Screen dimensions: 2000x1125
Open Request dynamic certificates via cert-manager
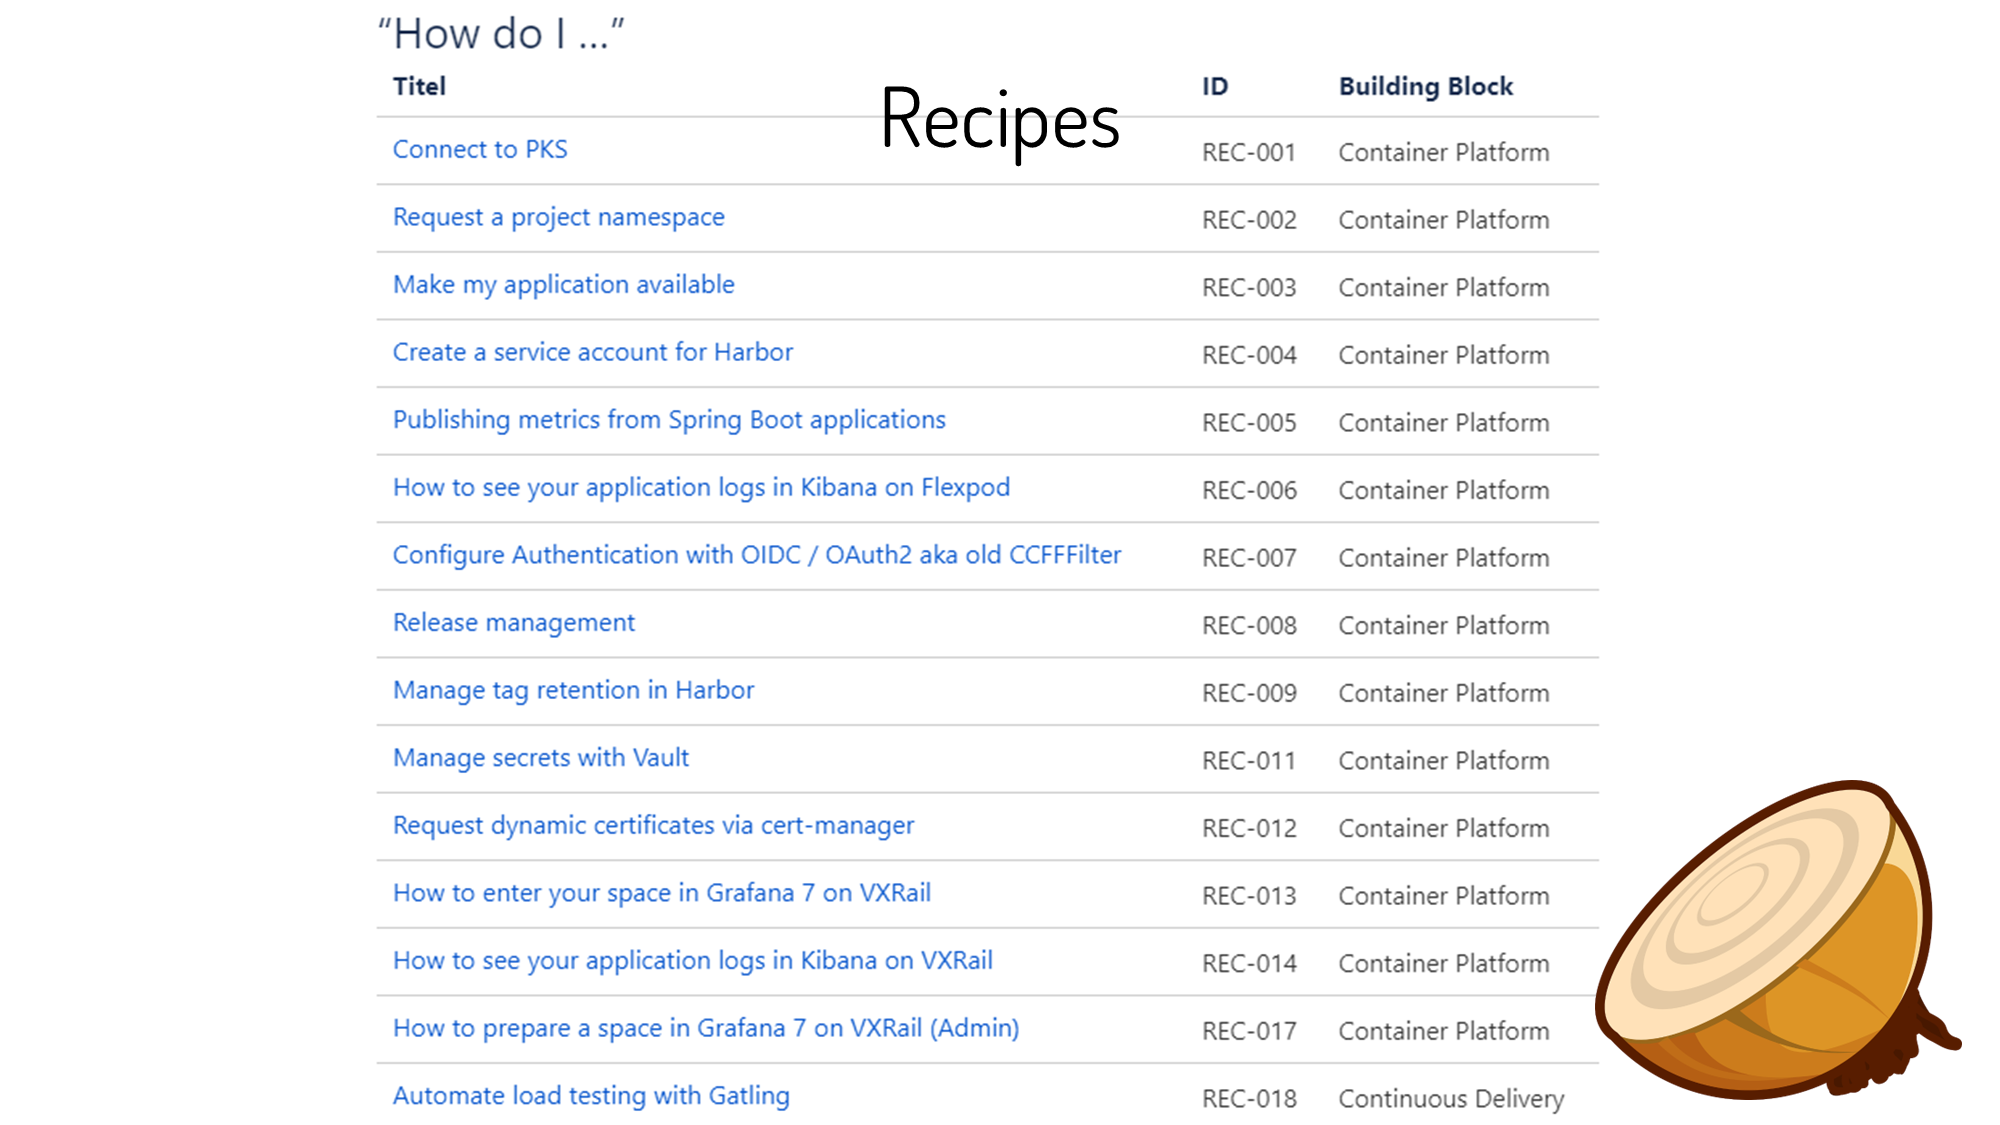[653, 826]
